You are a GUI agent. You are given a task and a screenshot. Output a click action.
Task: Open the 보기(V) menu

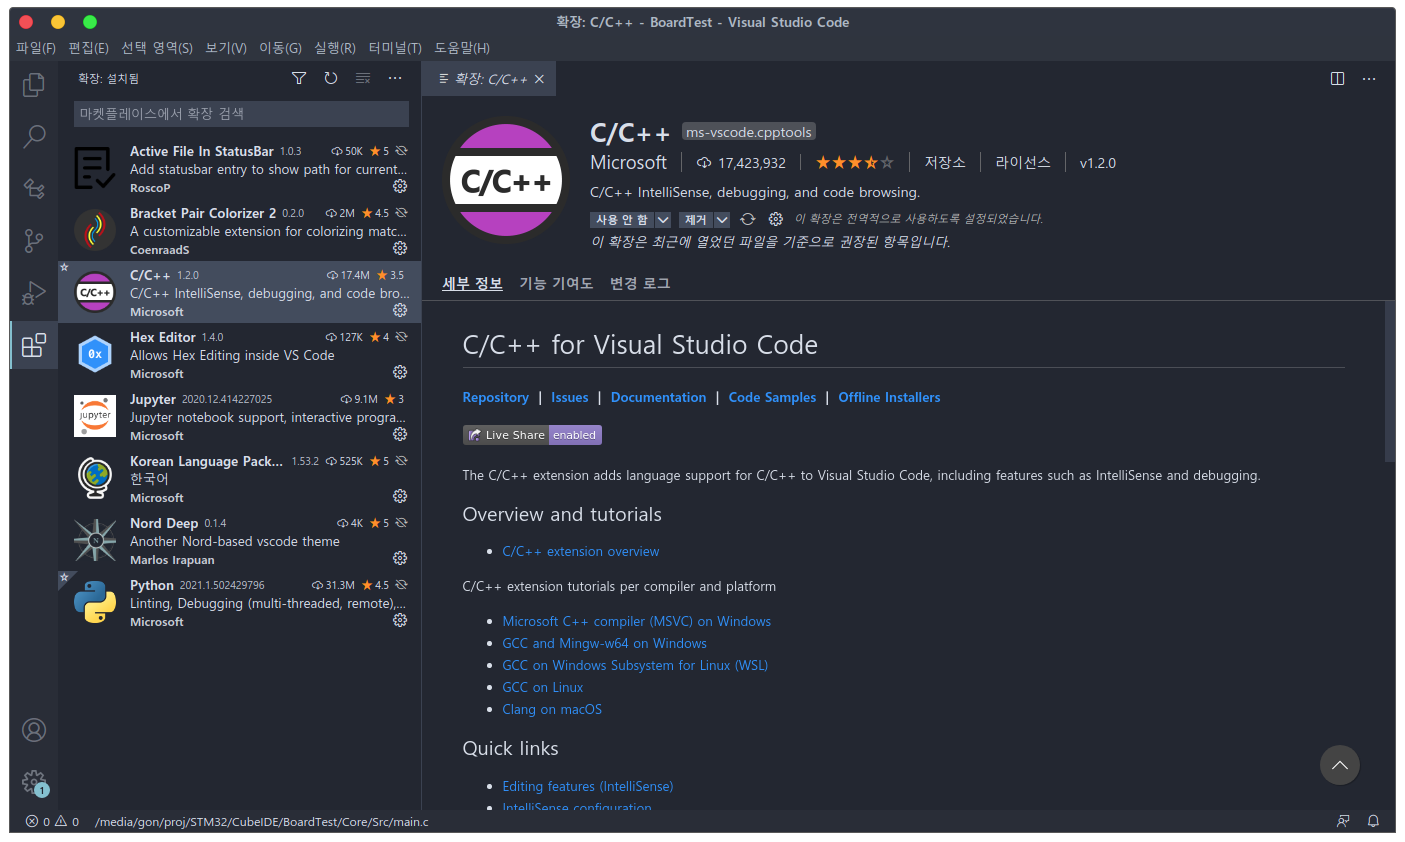[226, 48]
